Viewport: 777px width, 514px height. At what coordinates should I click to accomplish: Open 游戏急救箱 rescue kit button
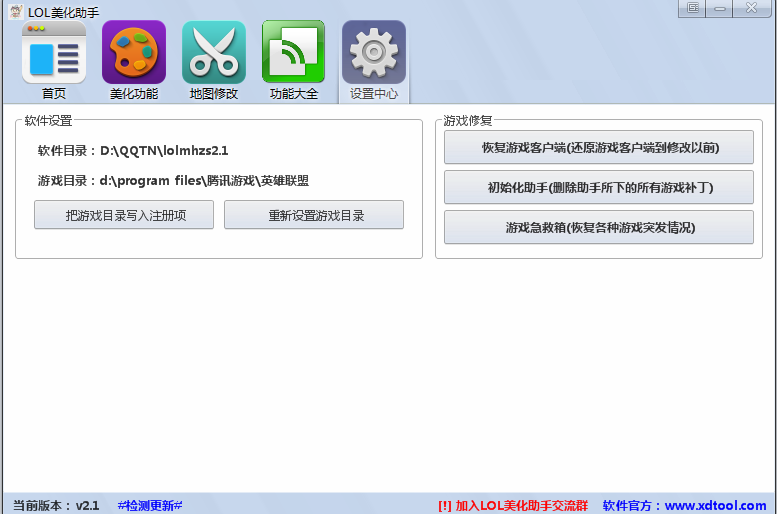pos(599,227)
